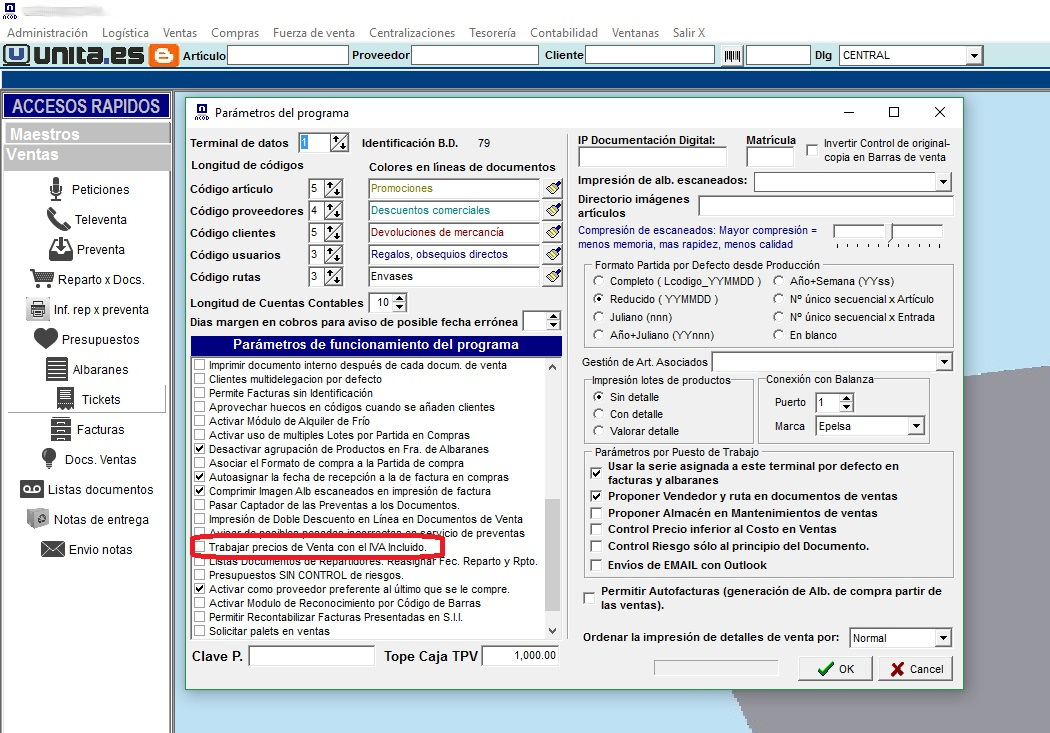Click Salir X menu

(688, 33)
